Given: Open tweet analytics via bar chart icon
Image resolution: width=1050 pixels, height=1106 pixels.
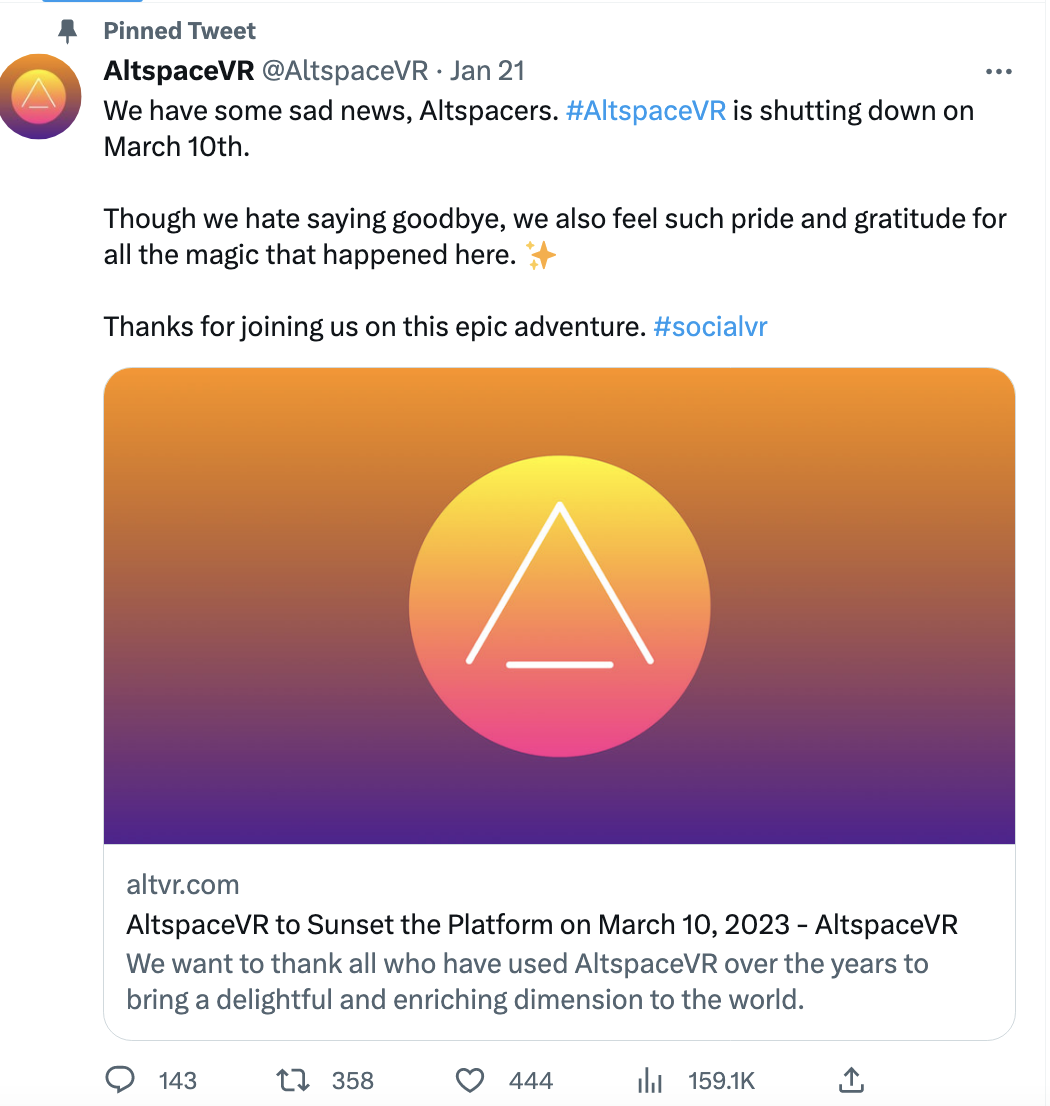Looking at the screenshot, I should click(x=650, y=1080).
